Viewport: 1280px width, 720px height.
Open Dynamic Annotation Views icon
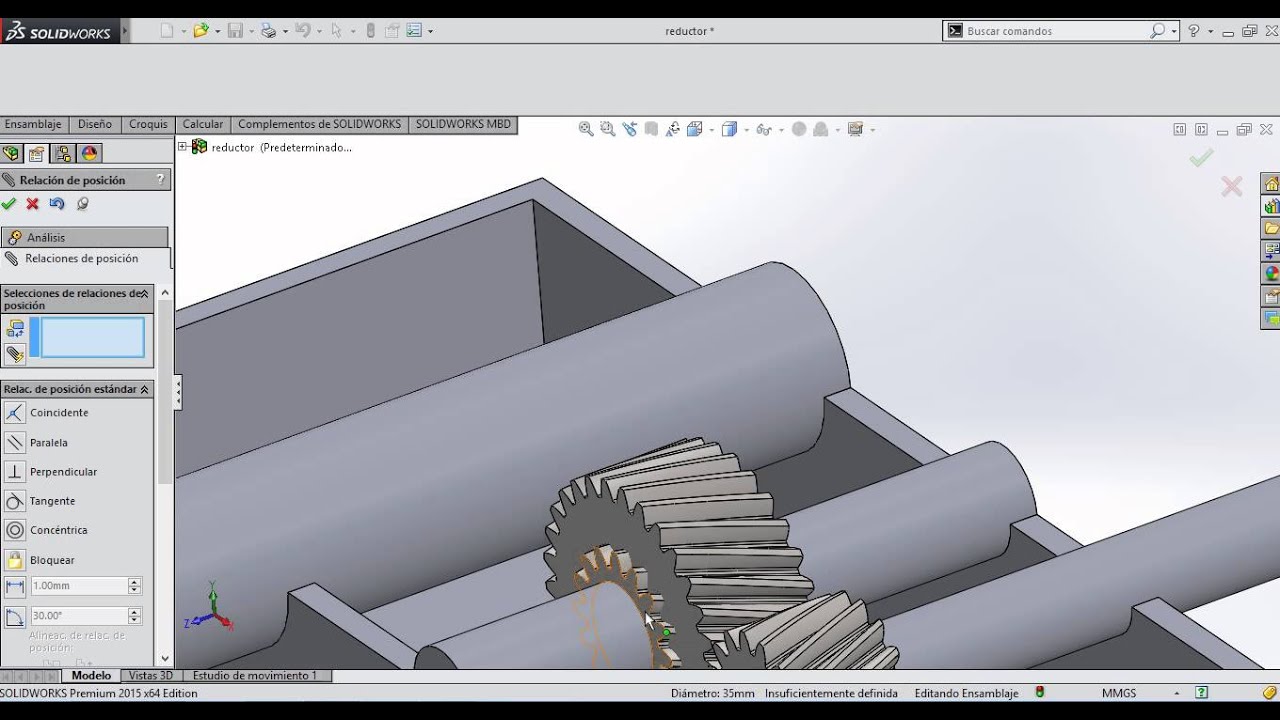[x=672, y=129]
